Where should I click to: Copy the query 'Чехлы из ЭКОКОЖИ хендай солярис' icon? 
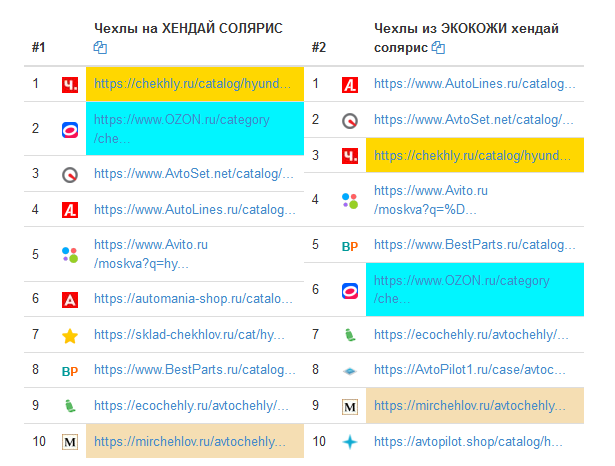pyautogui.click(x=438, y=48)
